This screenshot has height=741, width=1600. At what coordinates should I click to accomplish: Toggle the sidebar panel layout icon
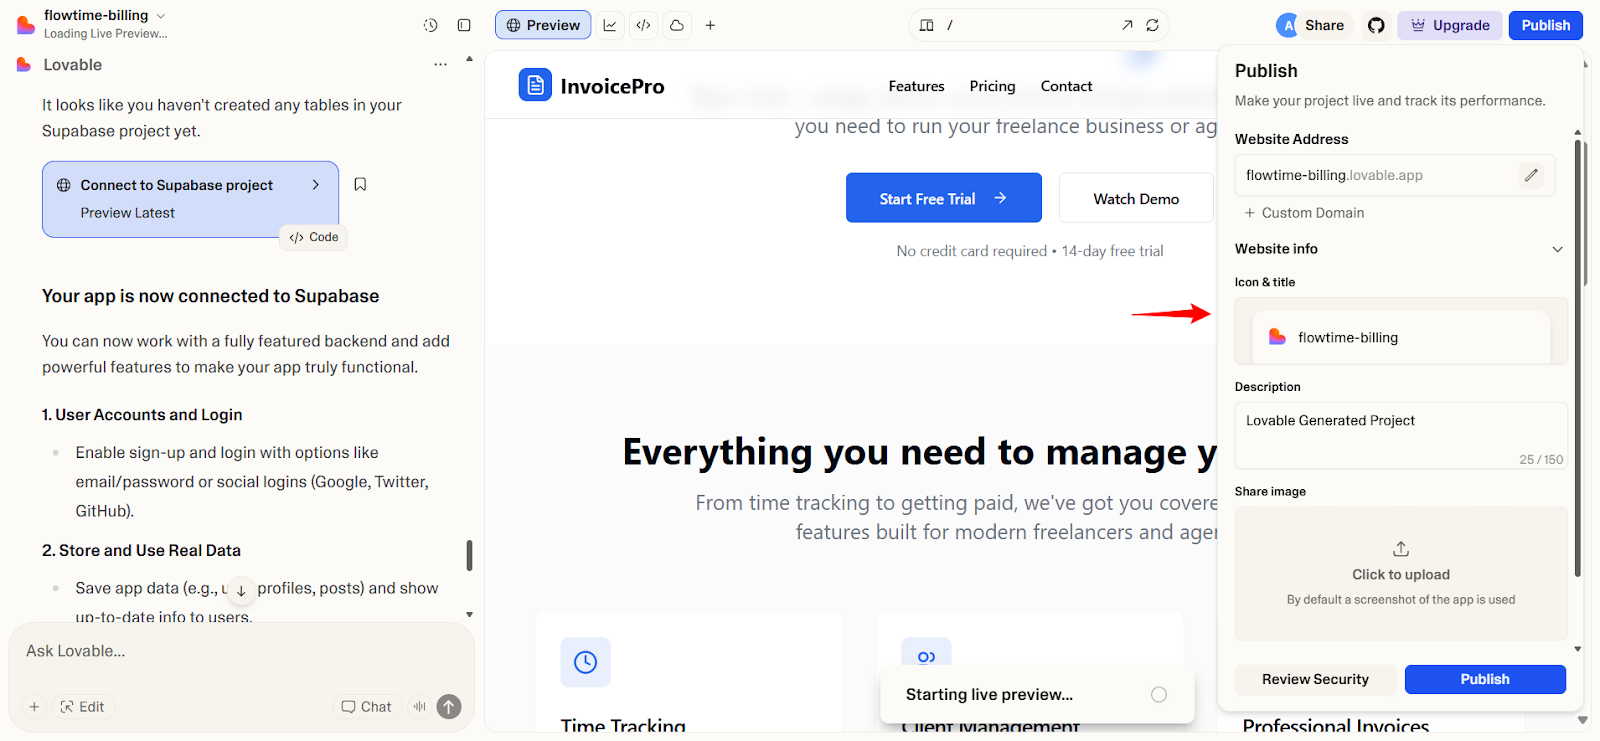464,25
